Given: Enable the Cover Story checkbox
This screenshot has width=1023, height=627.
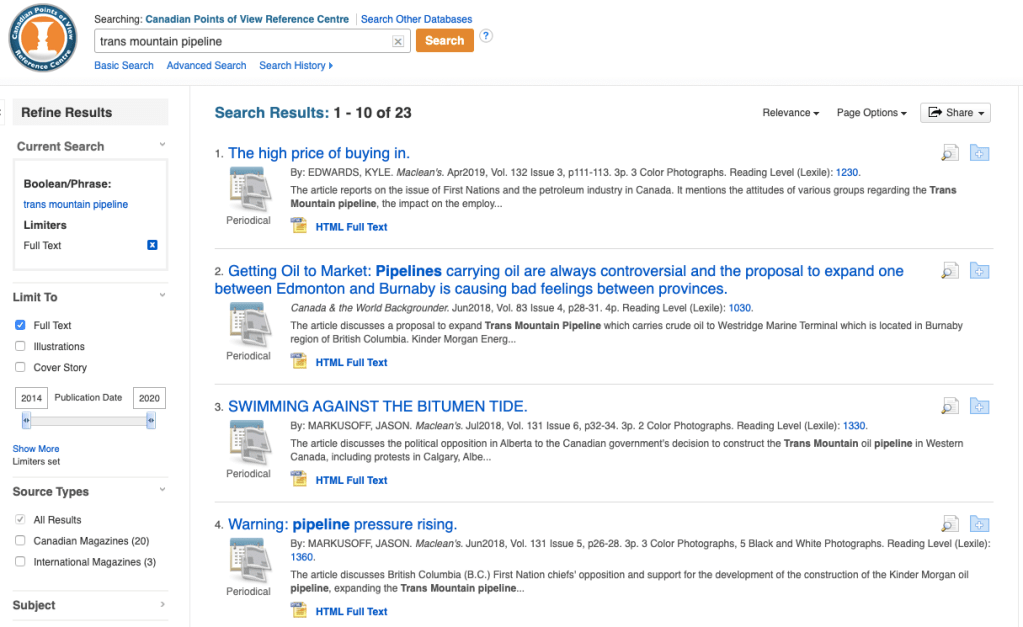Looking at the screenshot, I should pos(21,367).
